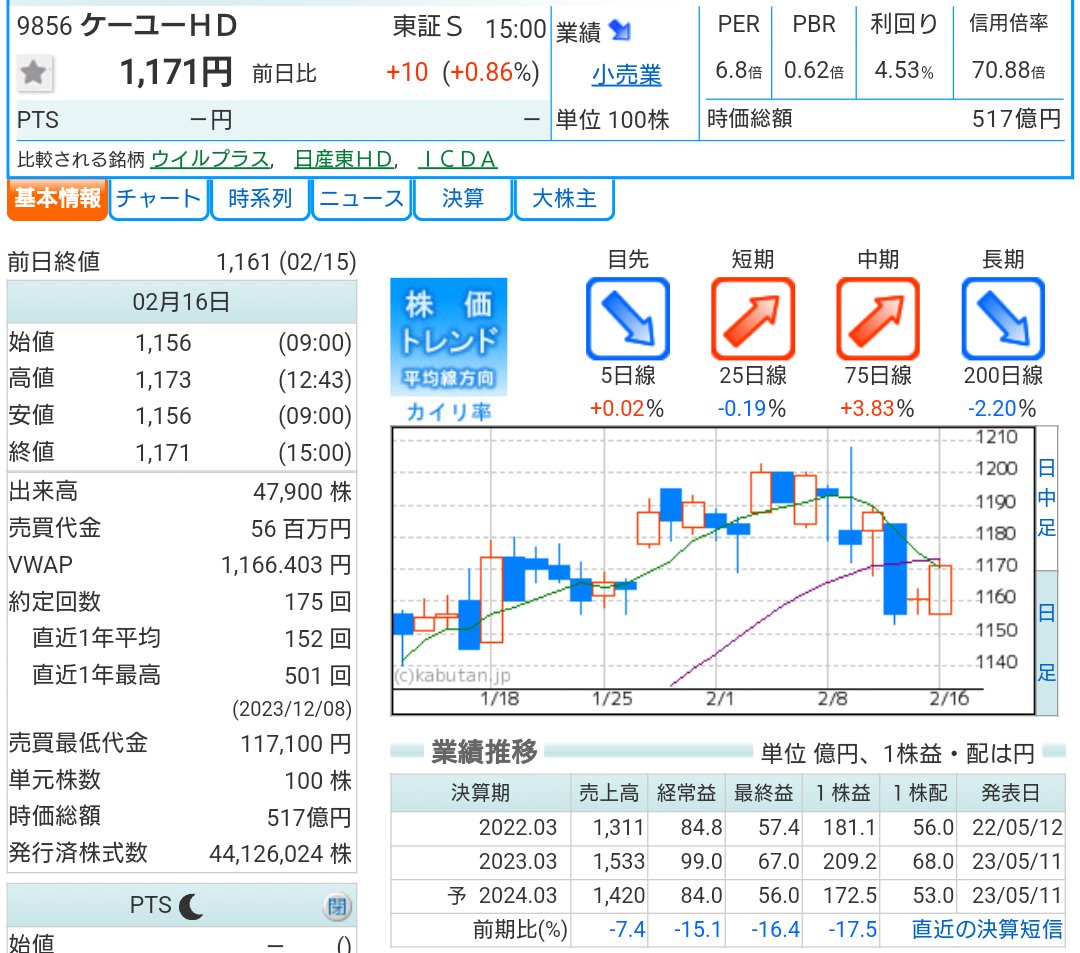This screenshot has width=1080, height=953.
Task: Open the ニュース tab
Action: (x=362, y=199)
